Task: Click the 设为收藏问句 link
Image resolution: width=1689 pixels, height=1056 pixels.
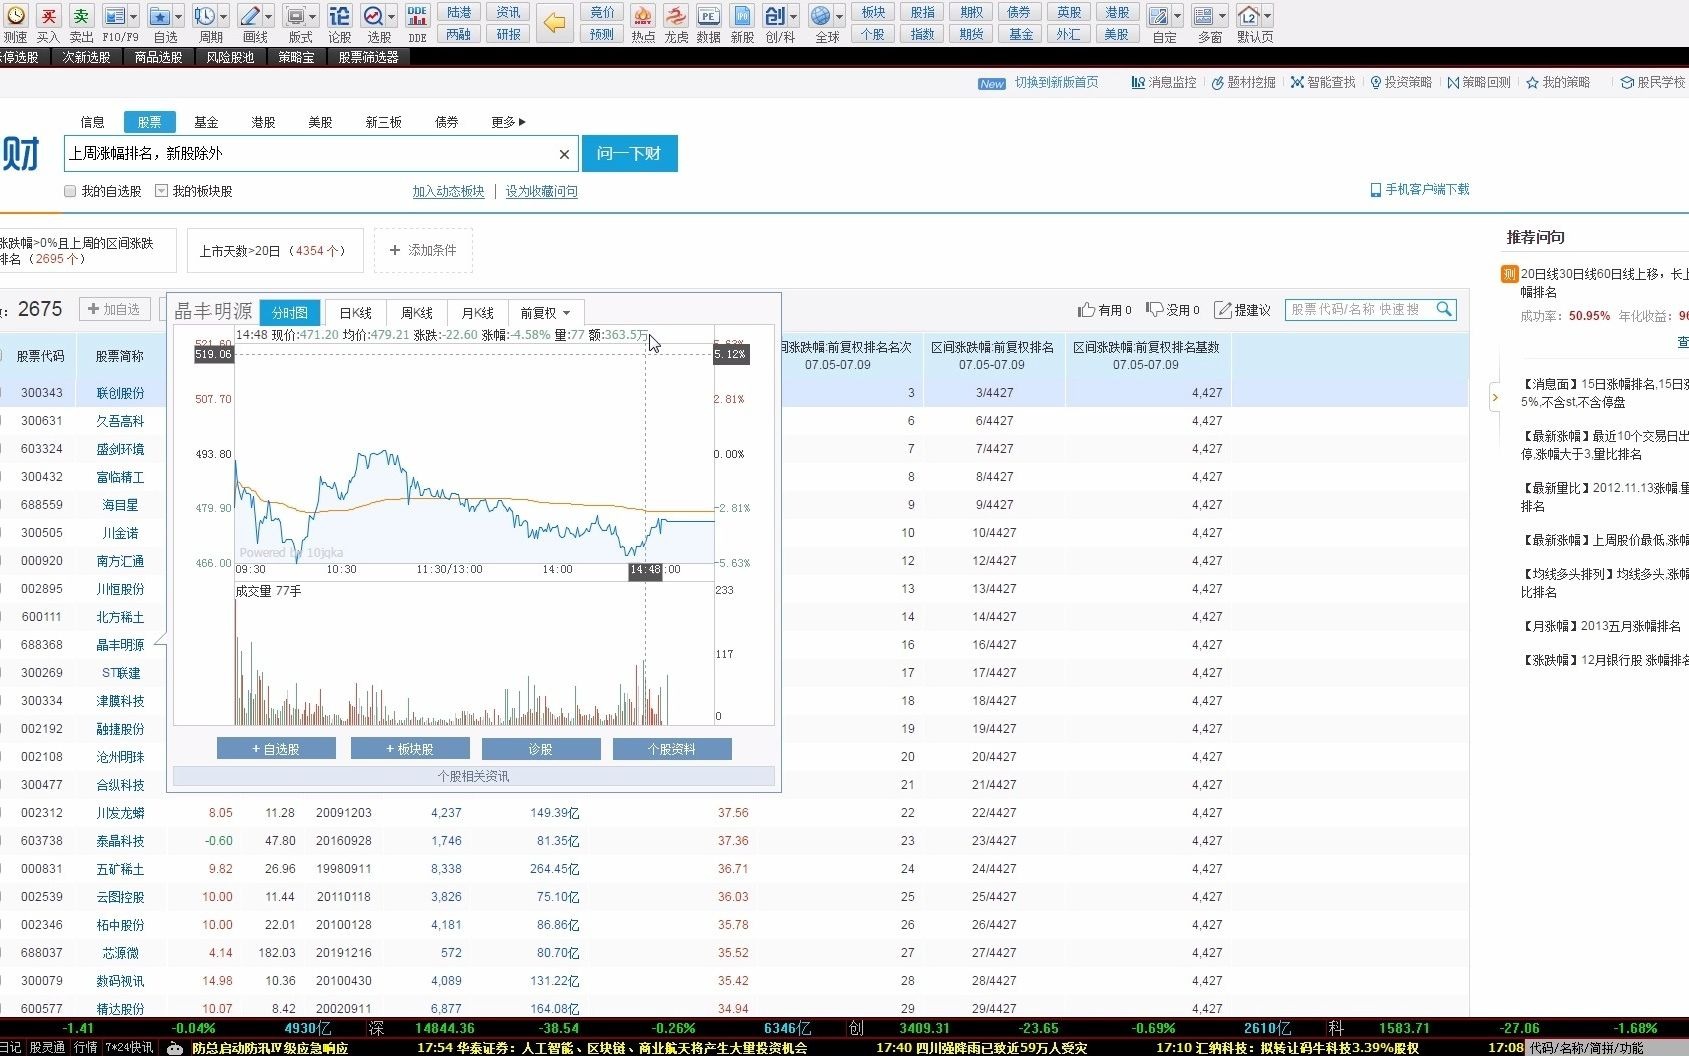Action: click(x=542, y=191)
